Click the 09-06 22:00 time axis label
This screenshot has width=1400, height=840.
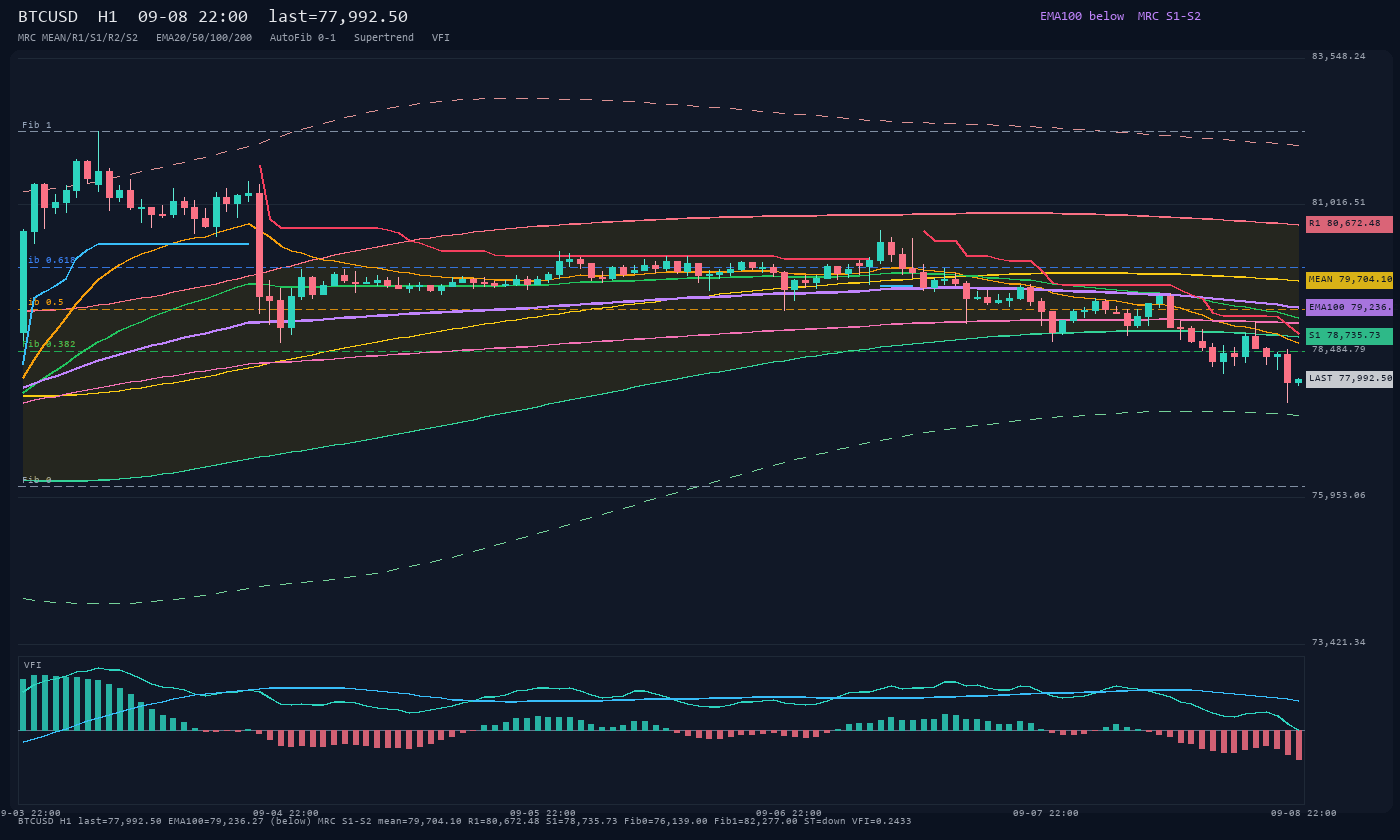(x=789, y=813)
